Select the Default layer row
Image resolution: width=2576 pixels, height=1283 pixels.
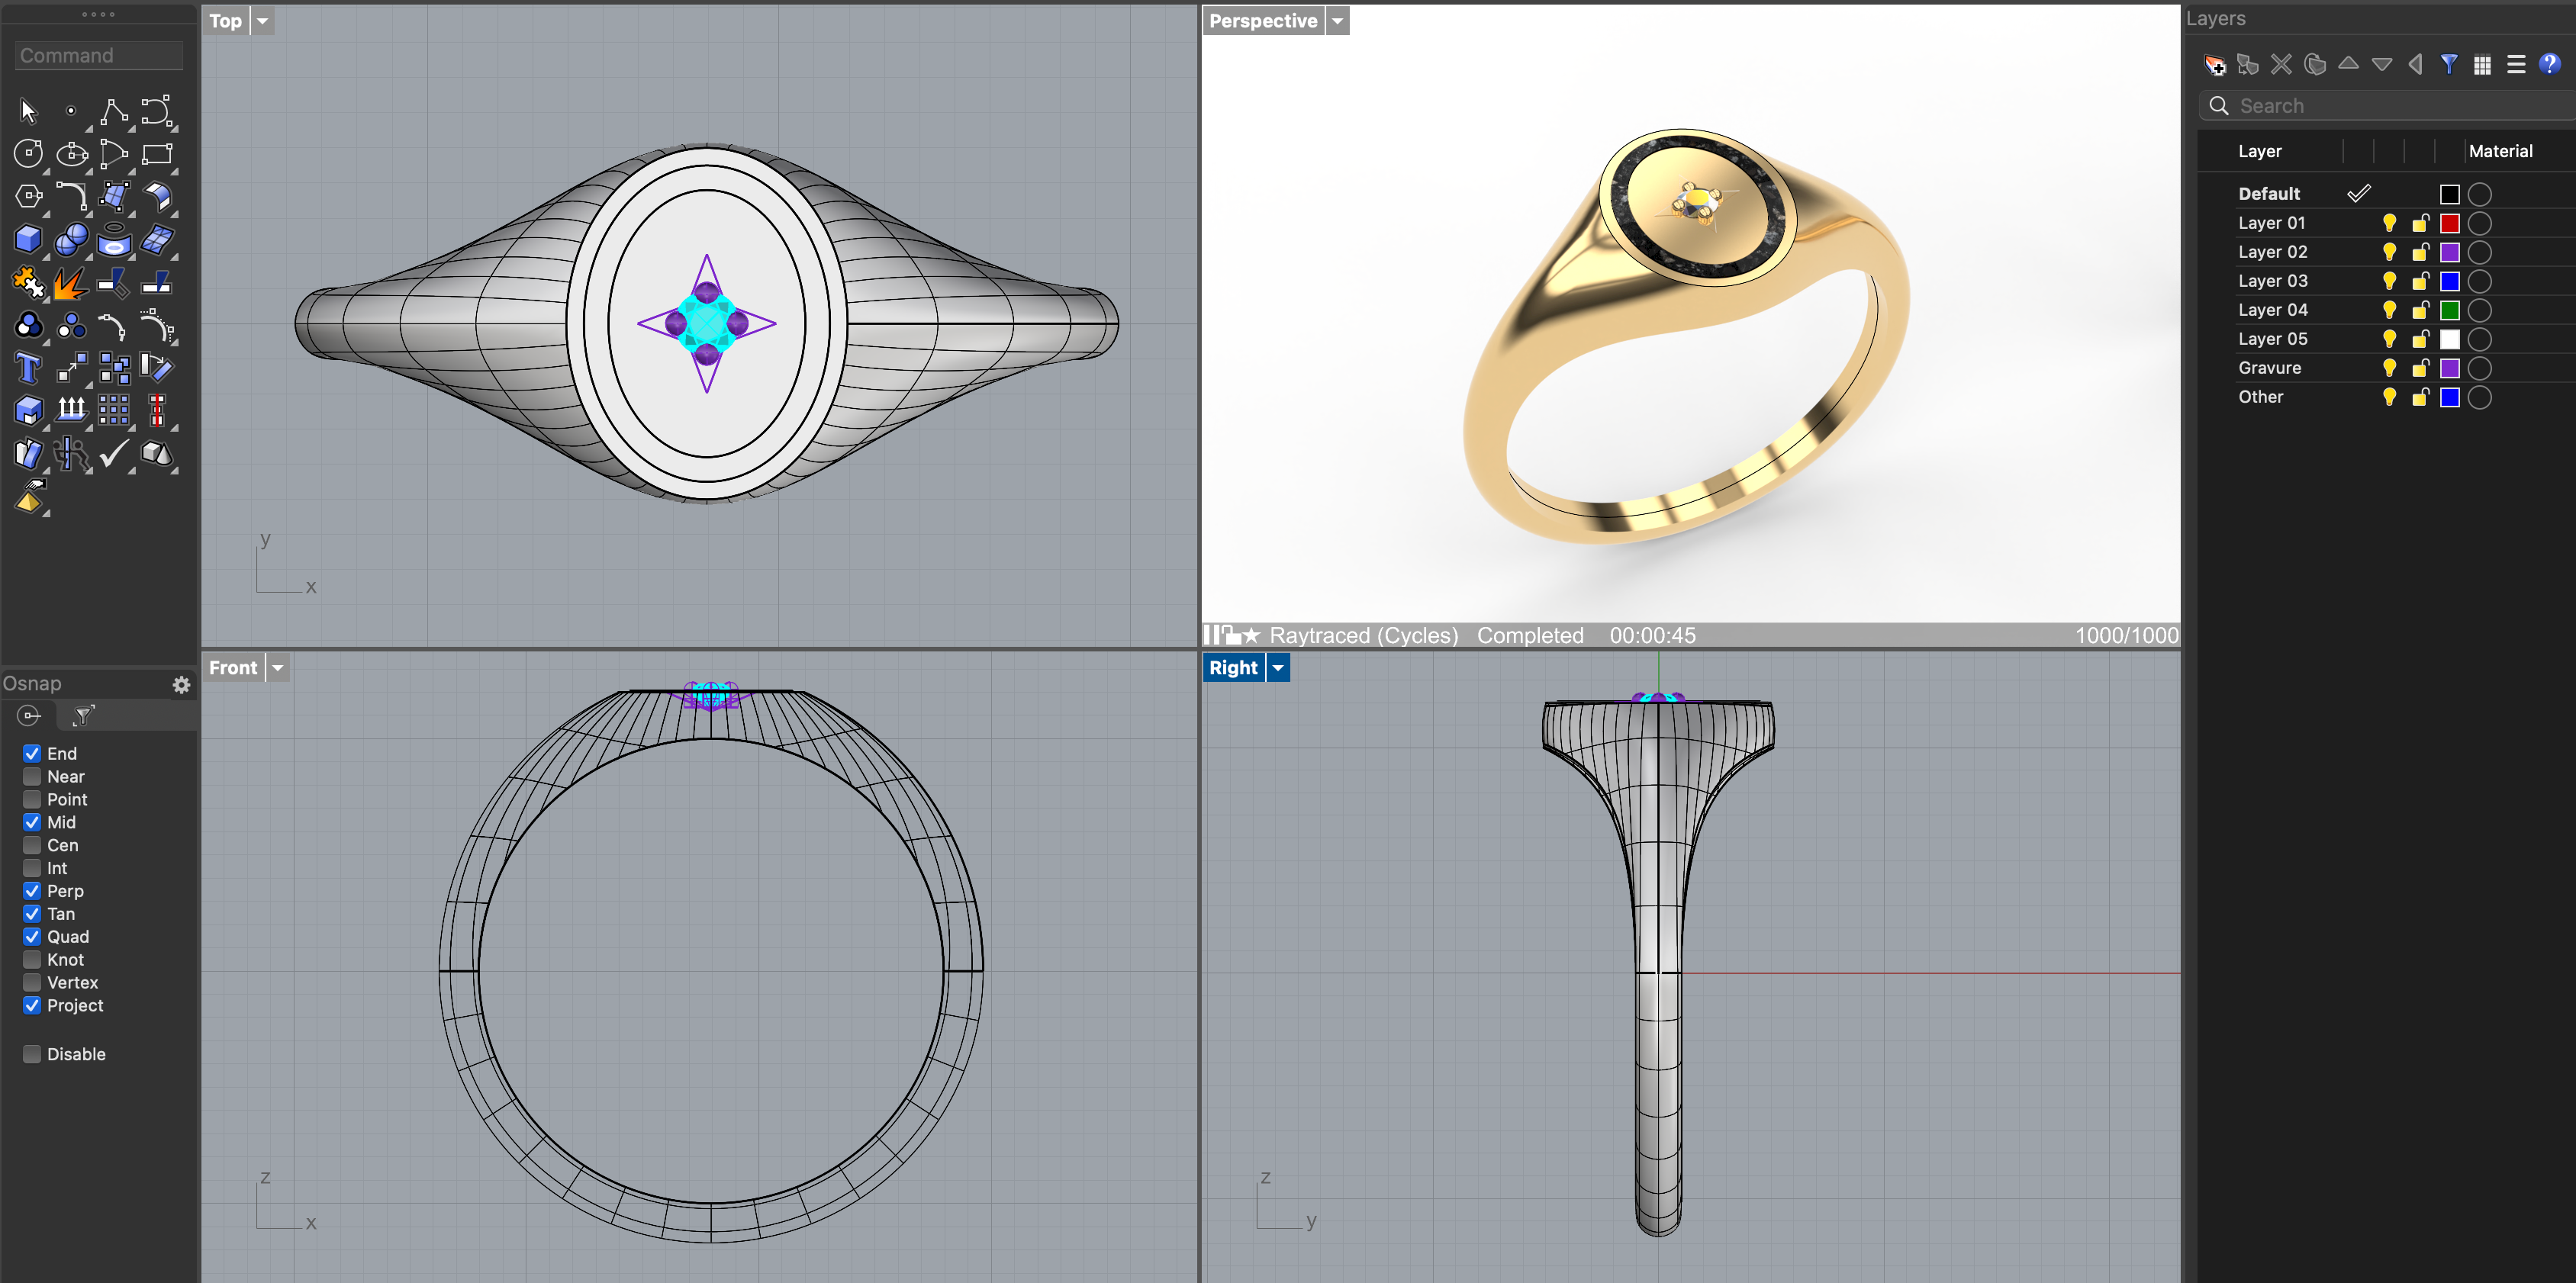coord(2386,194)
